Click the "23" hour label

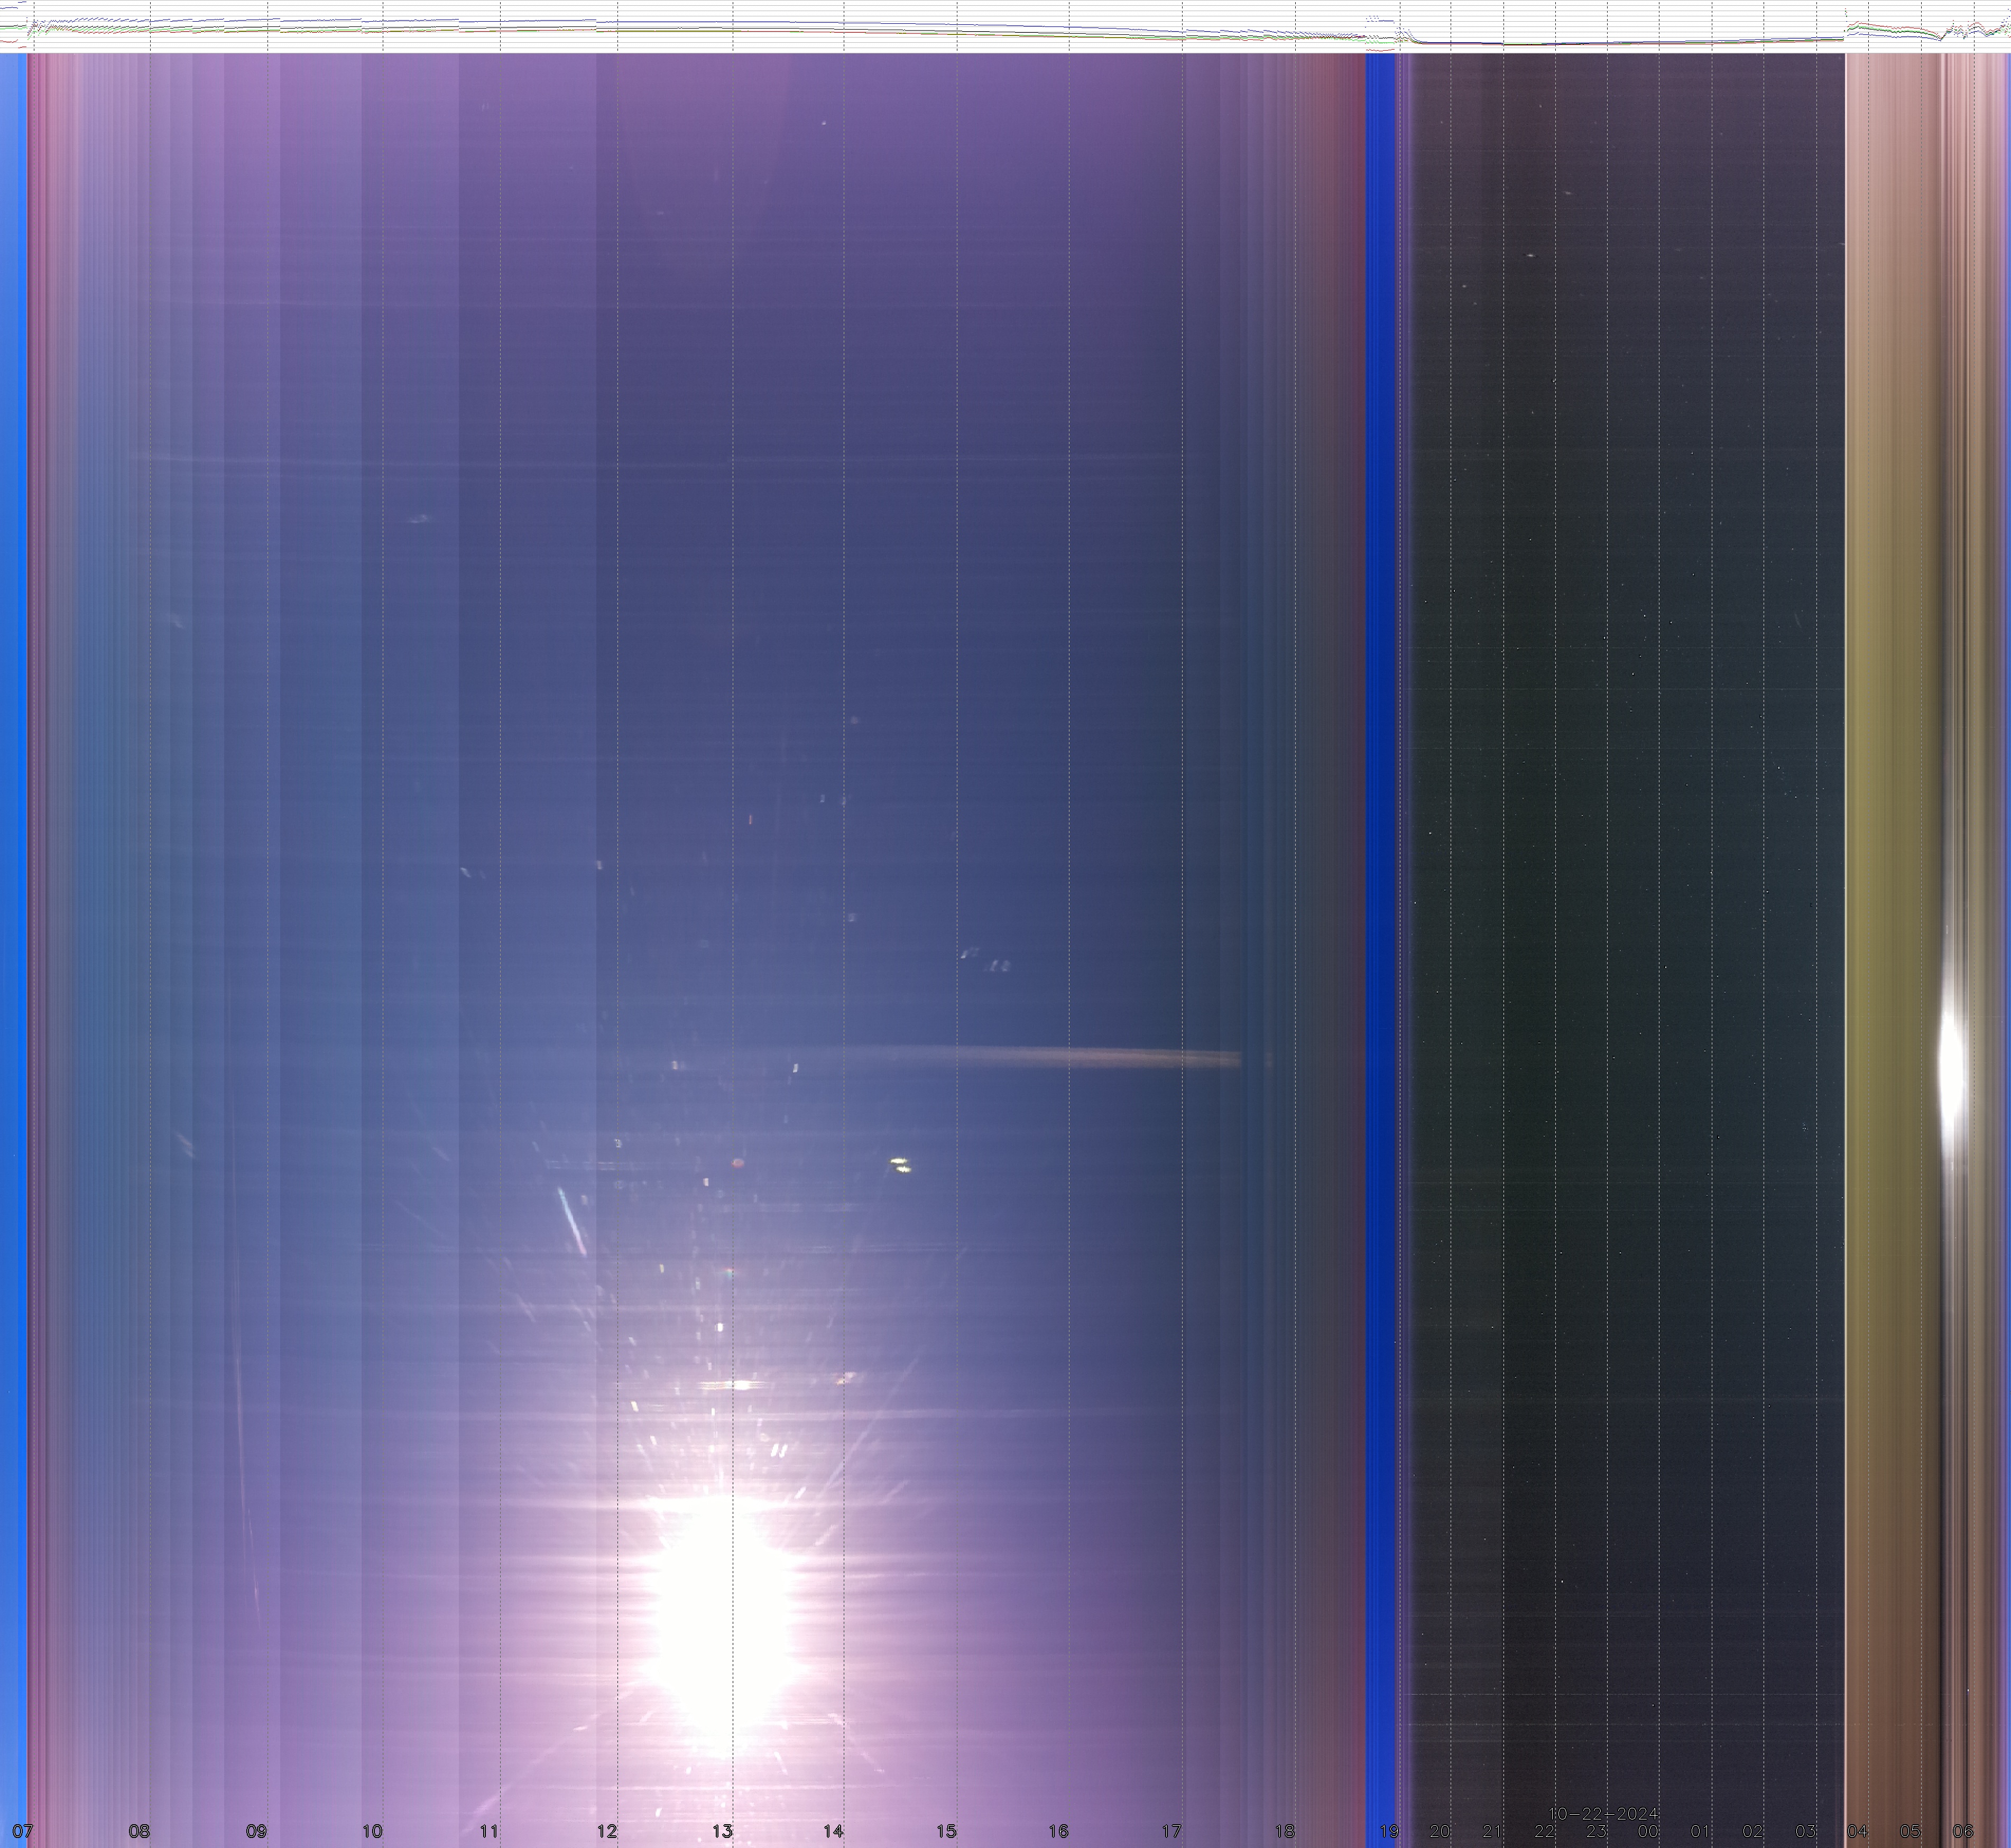pos(1596,1832)
